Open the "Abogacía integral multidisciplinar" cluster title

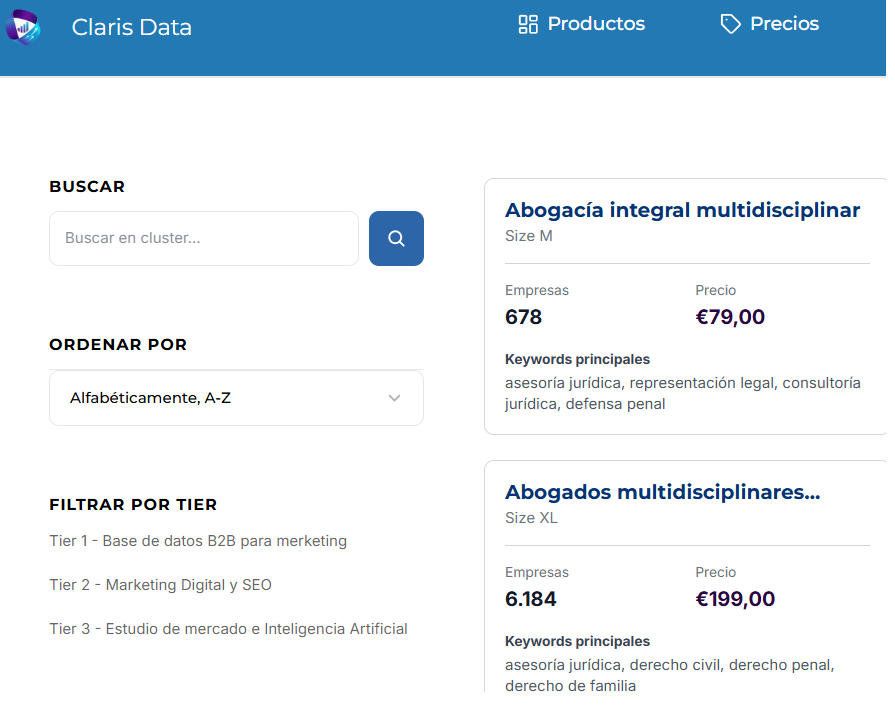(682, 210)
